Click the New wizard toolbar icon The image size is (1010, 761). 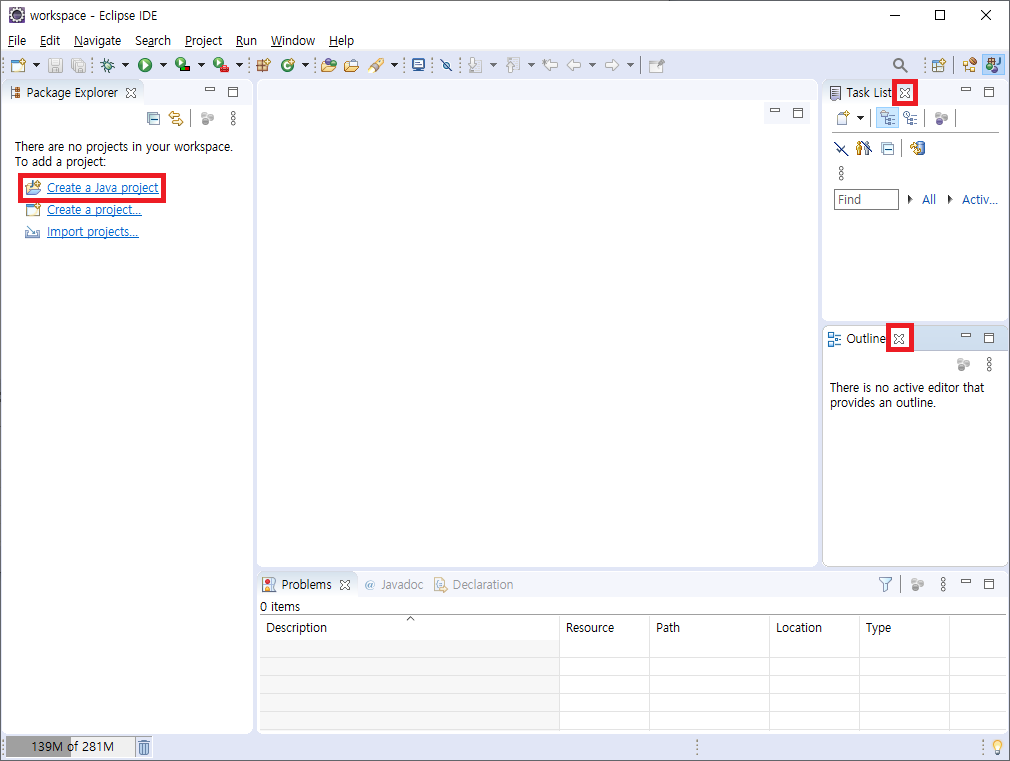point(19,65)
